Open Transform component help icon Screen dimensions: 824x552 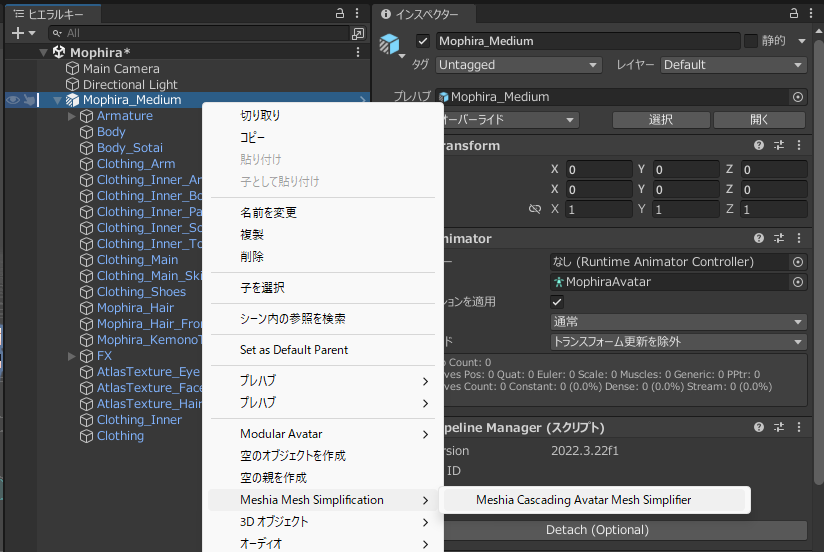pyautogui.click(x=758, y=146)
